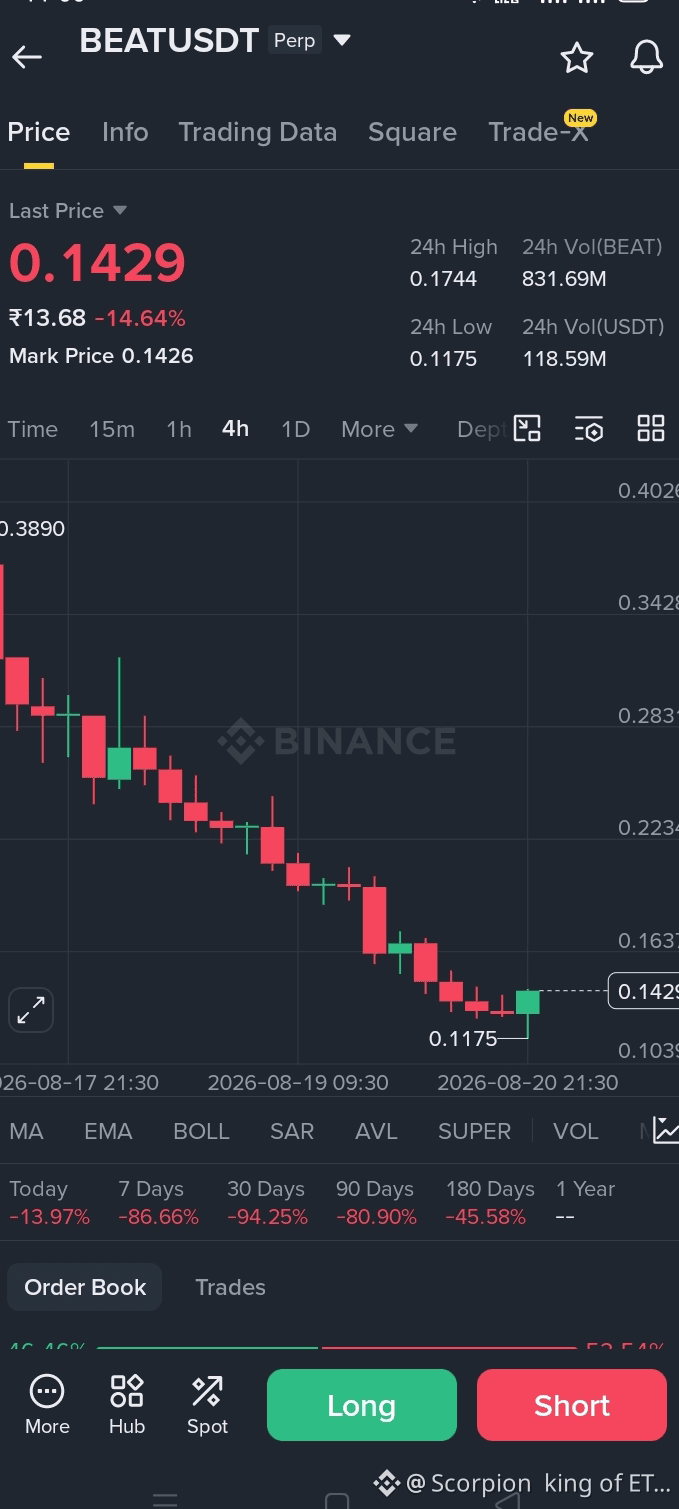Enable VOL indicator
Screen dimensions: 679x1509
click(x=576, y=1131)
